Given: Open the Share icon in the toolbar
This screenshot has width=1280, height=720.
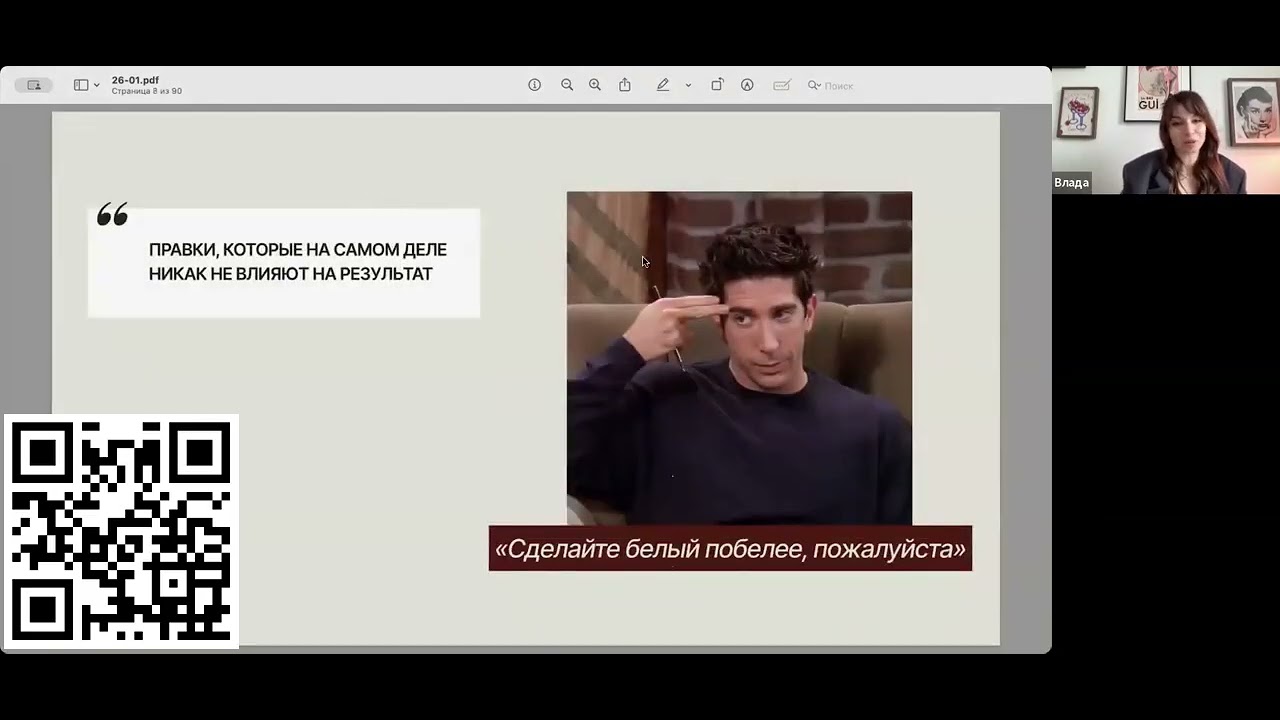Looking at the screenshot, I should click(625, 85).
